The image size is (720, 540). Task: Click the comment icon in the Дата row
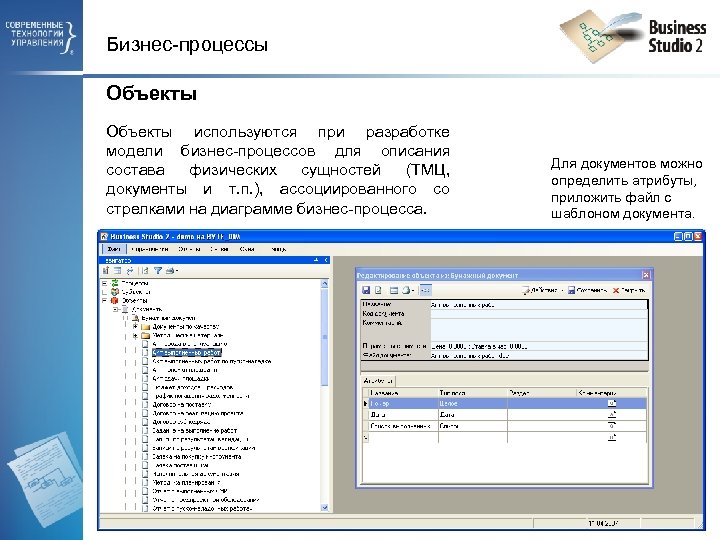pyautogui.click(x=612, y=415)
